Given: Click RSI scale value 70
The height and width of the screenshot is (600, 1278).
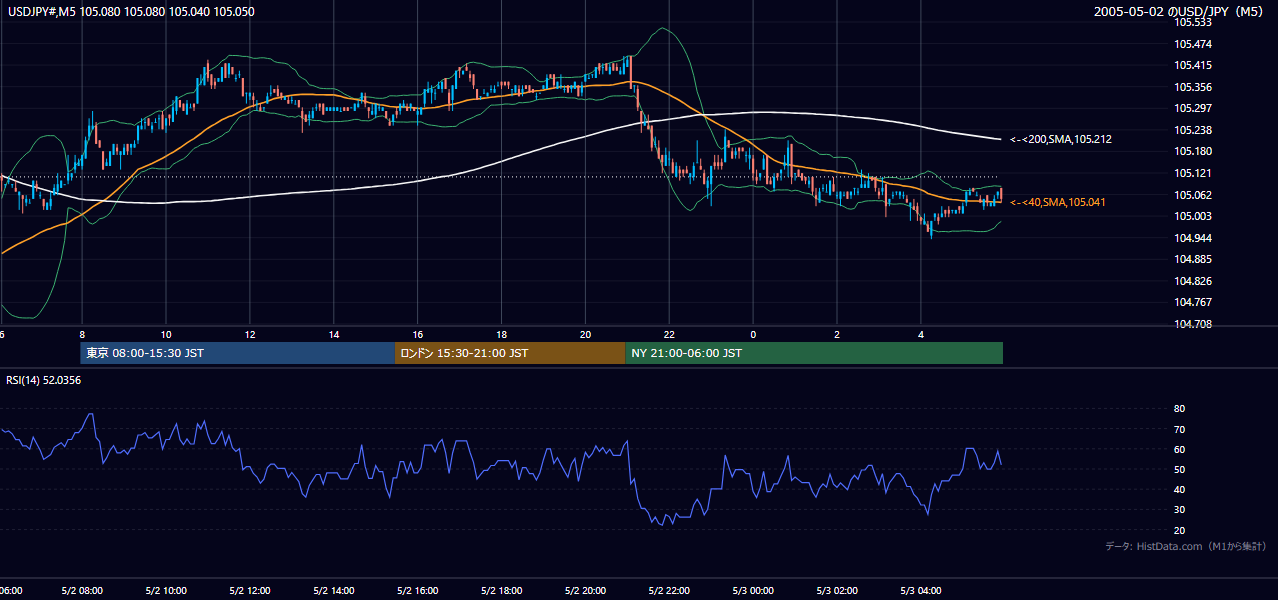Looking at the screenshot, I should tap(1180, 429).
